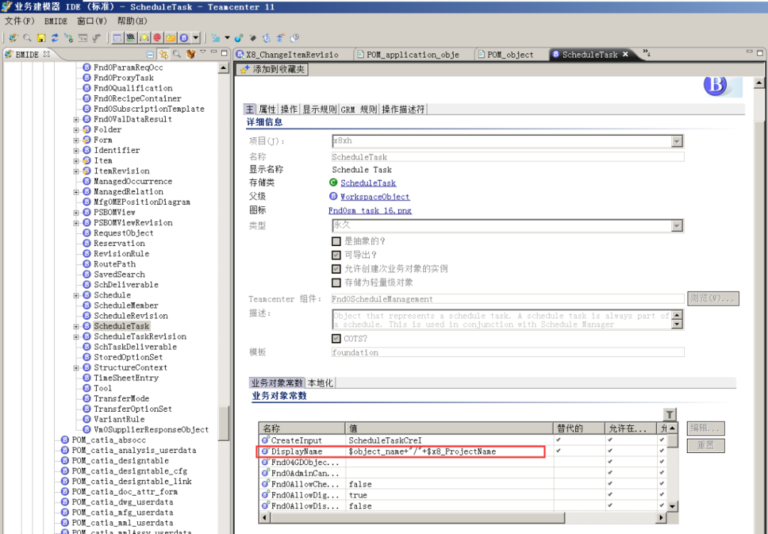
Task: Click the 编辑... button
Action: pos(706,428)
